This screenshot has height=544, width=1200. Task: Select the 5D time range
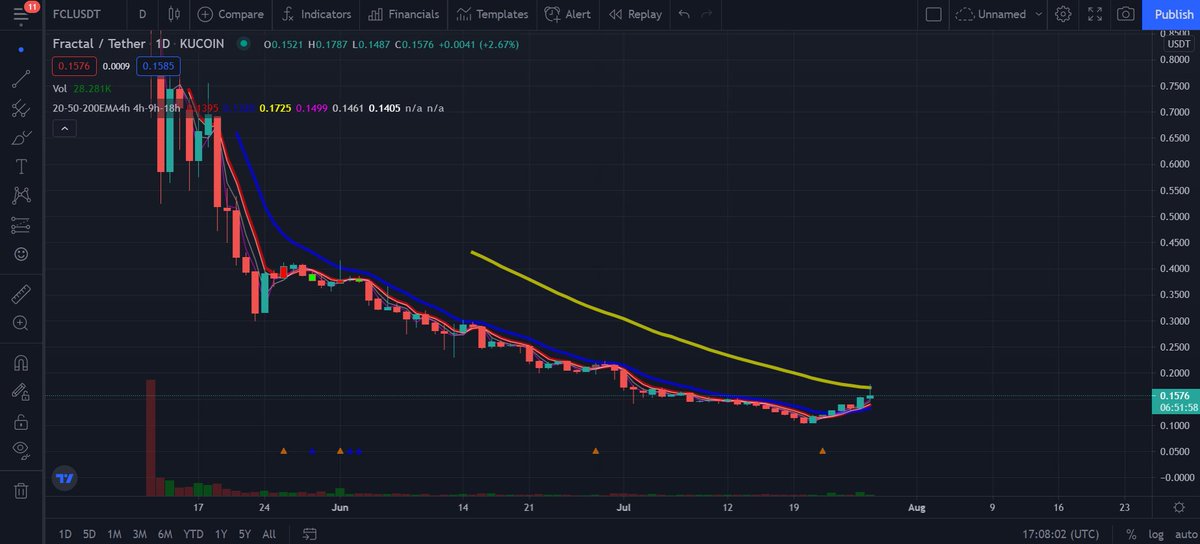pos(89,534)
